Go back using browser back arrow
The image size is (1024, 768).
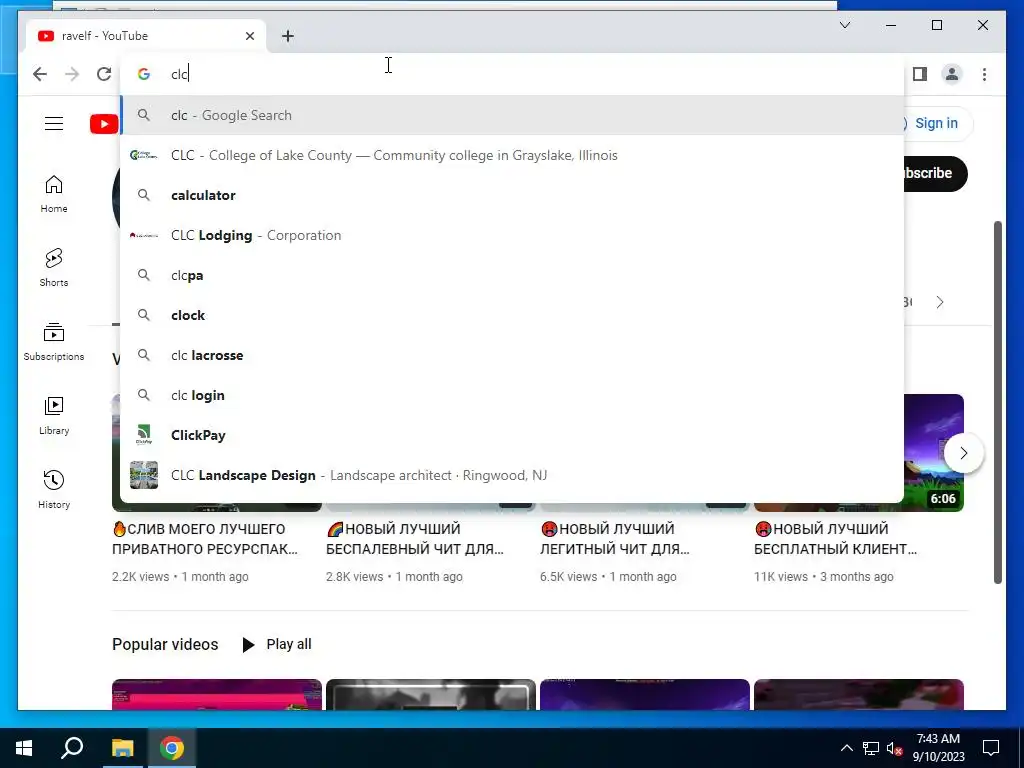tap(40, 74)
